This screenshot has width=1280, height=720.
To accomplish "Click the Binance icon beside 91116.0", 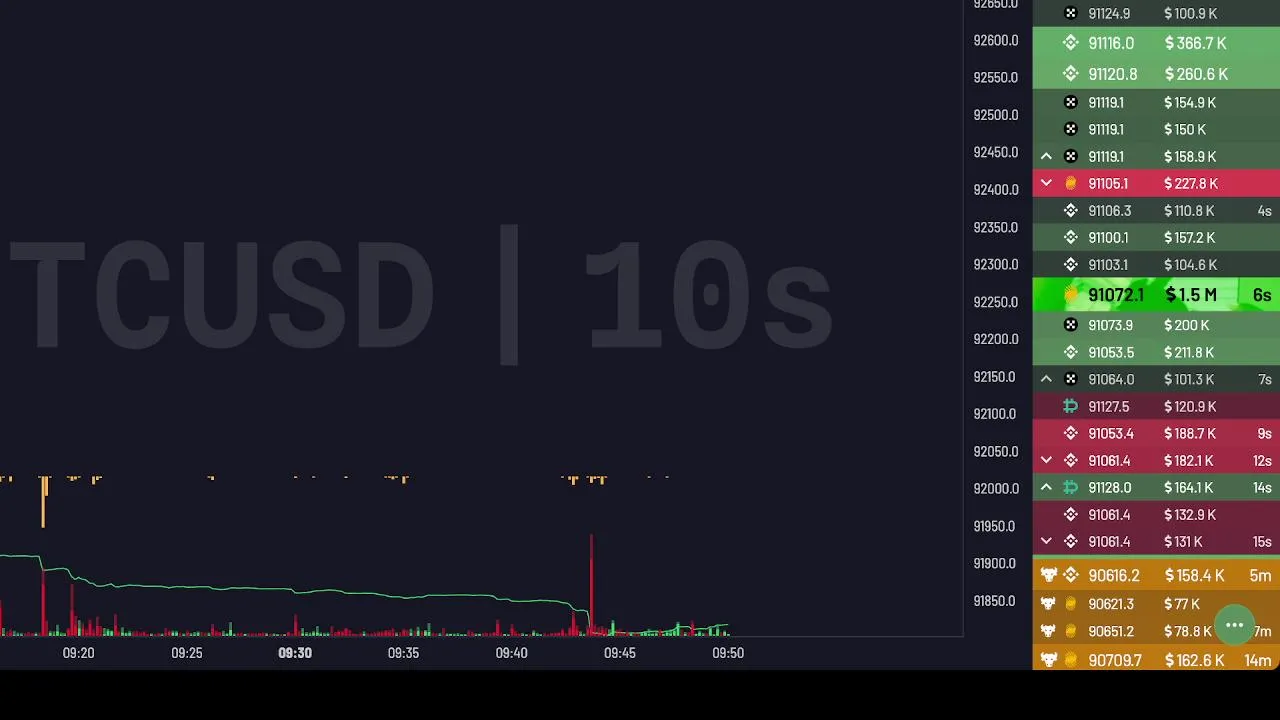I will click(1070, 43).
